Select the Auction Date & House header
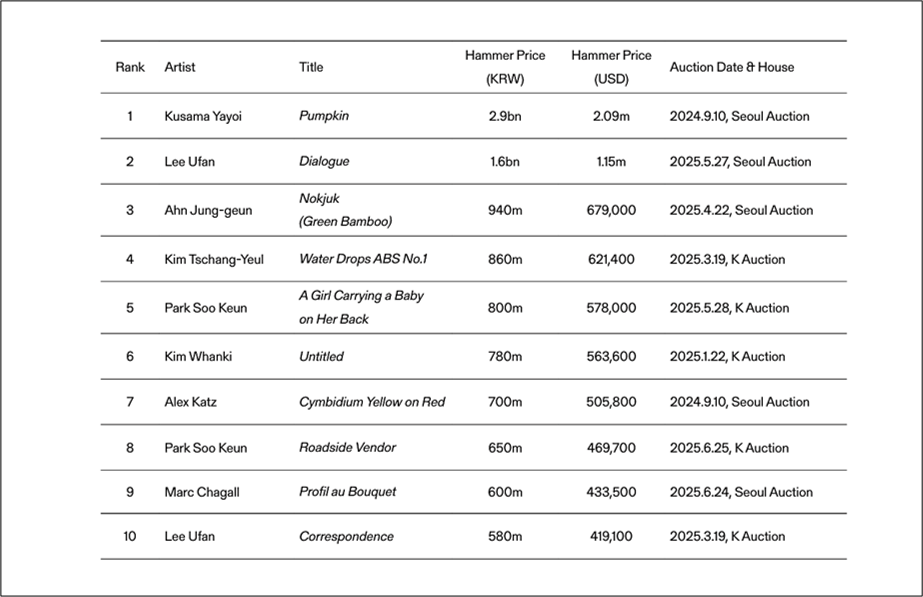Image resolution: width=923 pixels, height=597 pixels. pyautogui.click(x=732, y=68)
